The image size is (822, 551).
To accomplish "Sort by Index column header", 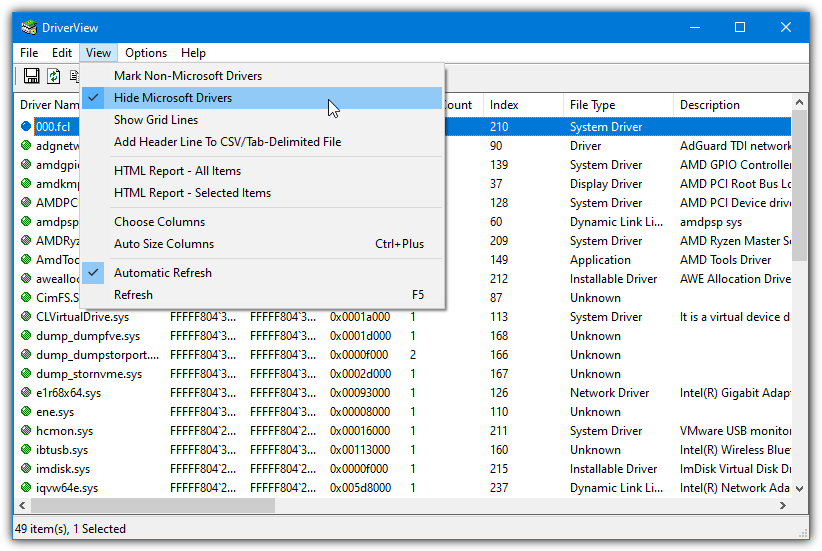I will tap(523, 105).
